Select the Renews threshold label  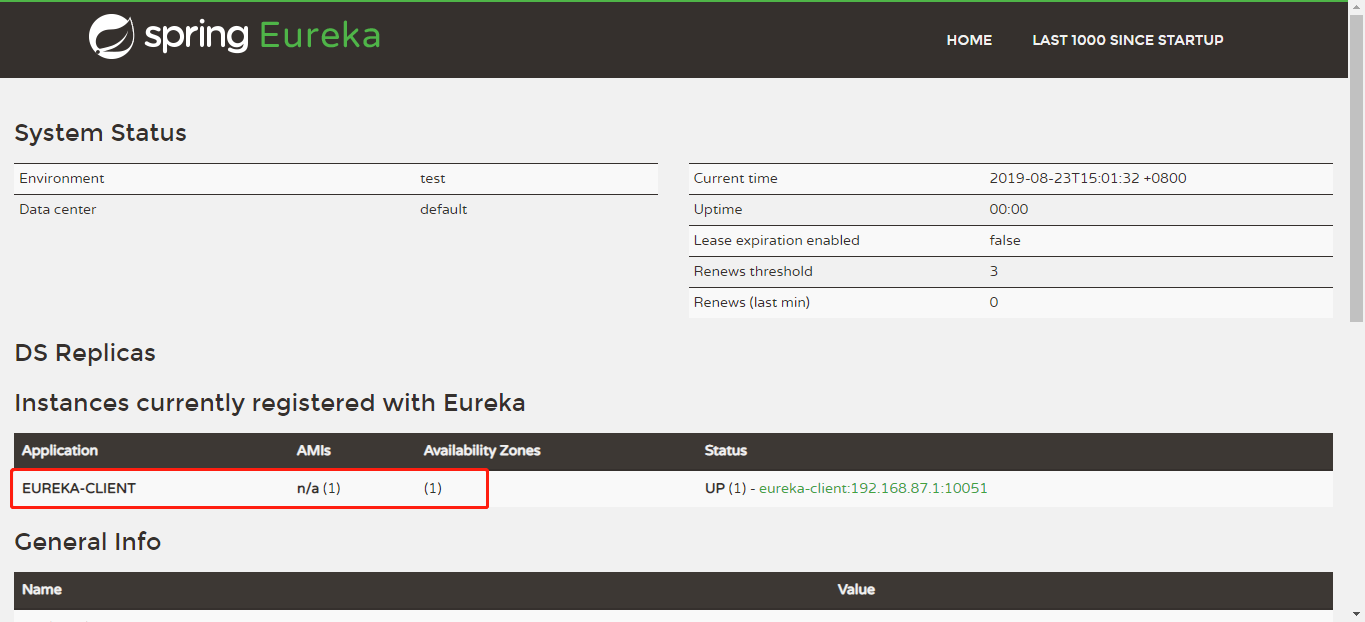click(x=753, y=271)
